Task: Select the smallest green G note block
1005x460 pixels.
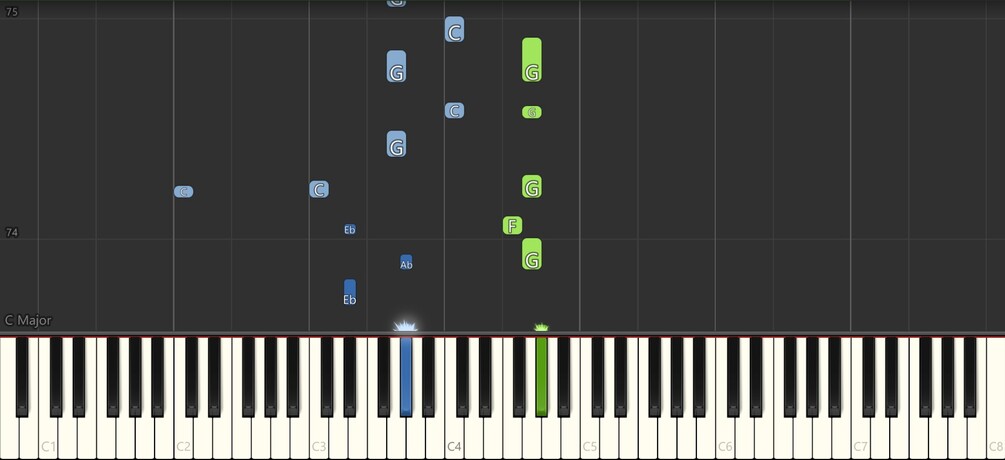Action: coord(531,112)
